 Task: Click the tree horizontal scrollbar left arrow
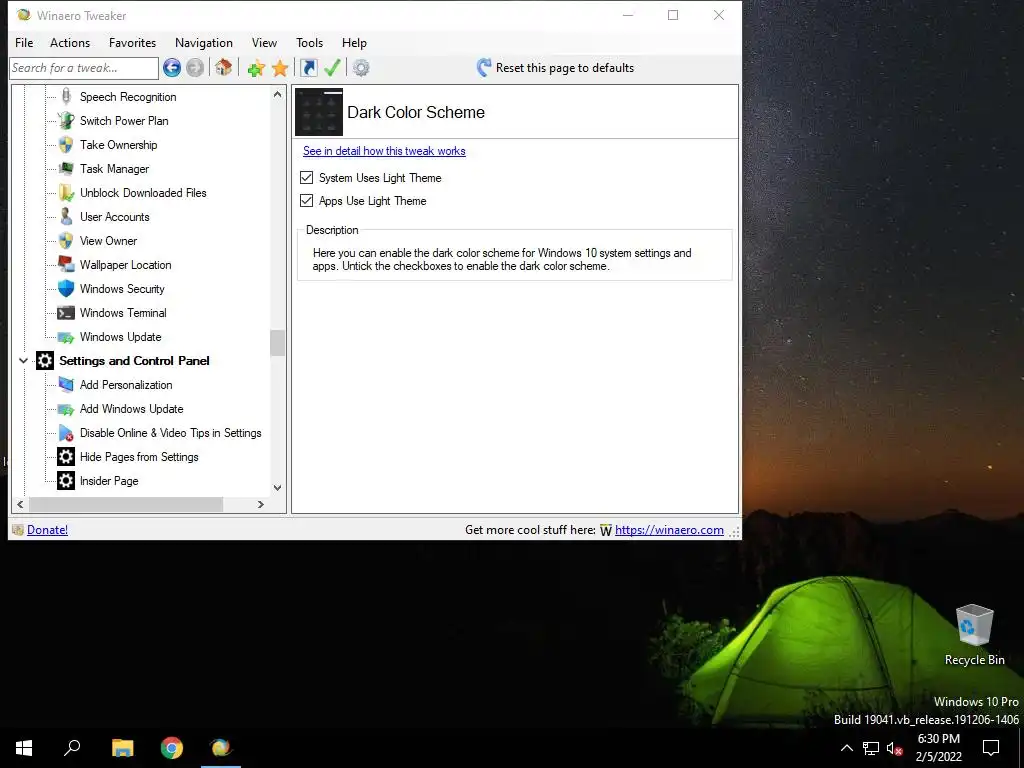click(x=20, y=504)
